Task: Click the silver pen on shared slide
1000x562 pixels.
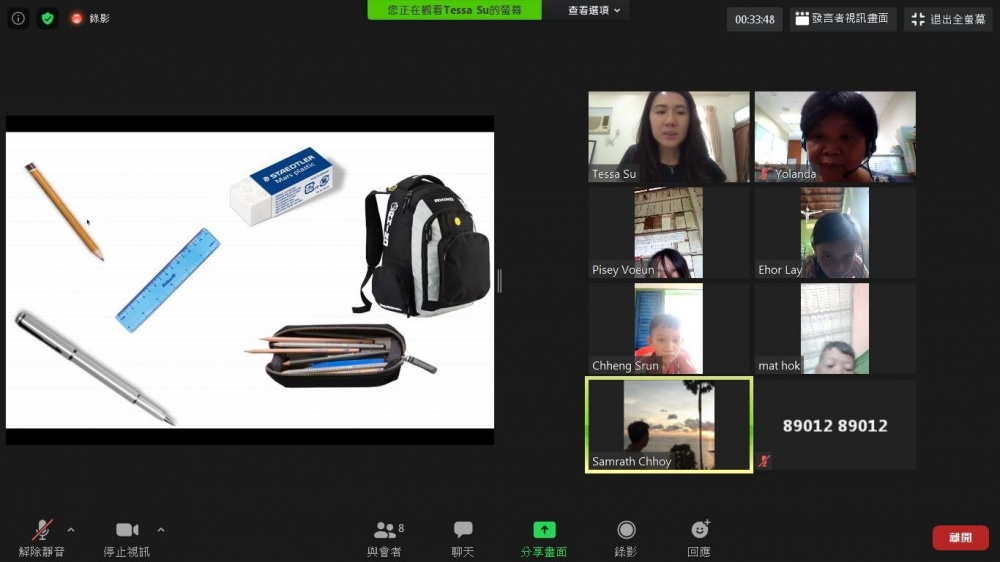Action: pyautogui.click(x=94, y=368)
